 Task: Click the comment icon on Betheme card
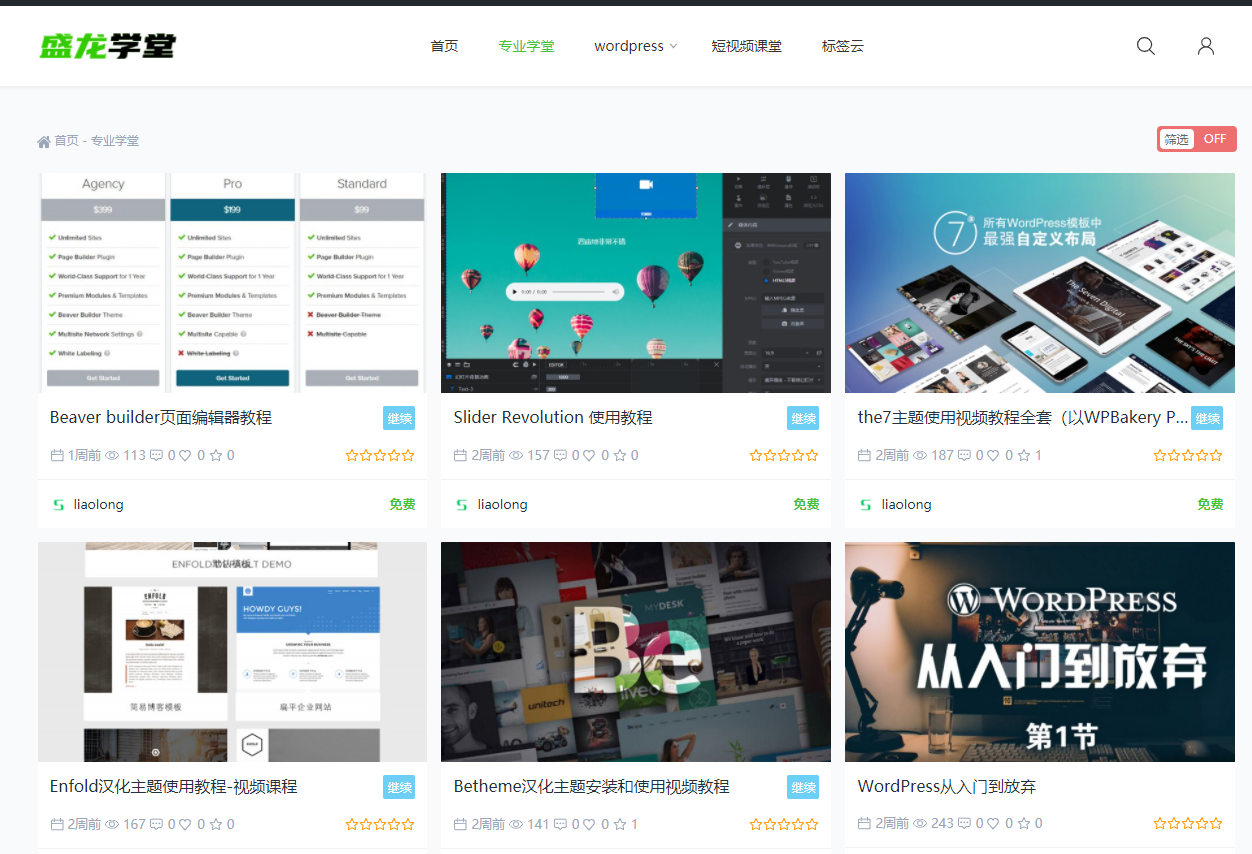[560, 824]
